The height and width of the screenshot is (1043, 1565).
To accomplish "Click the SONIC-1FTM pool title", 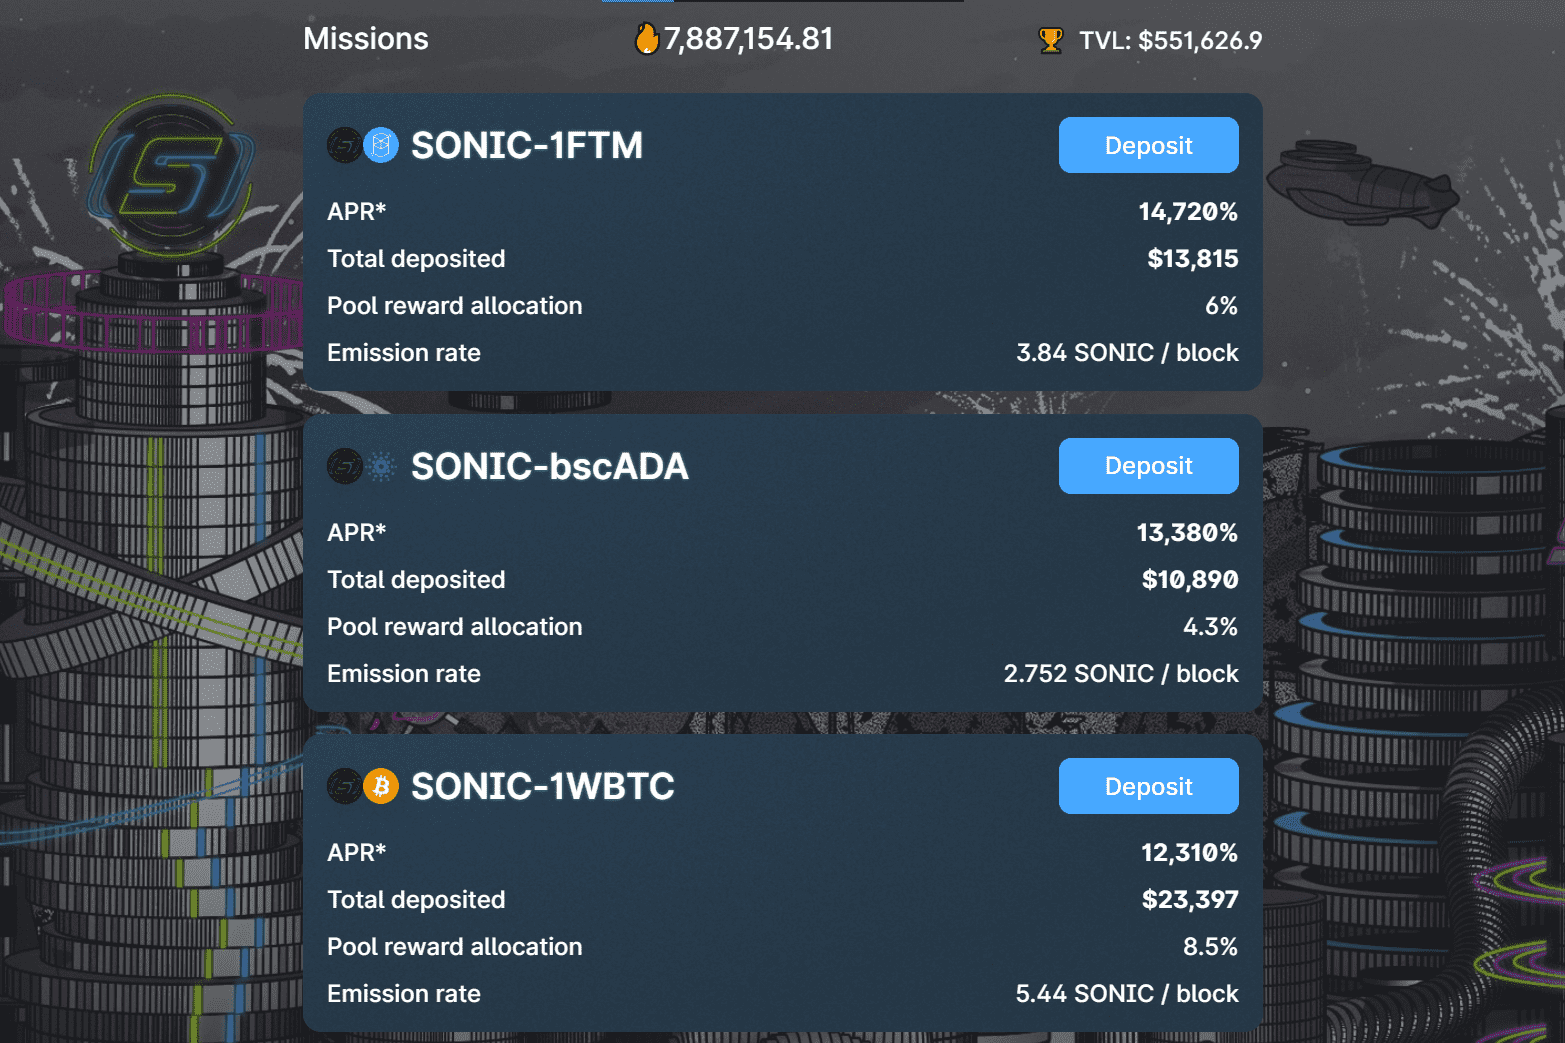I will (x=527, y=145).
